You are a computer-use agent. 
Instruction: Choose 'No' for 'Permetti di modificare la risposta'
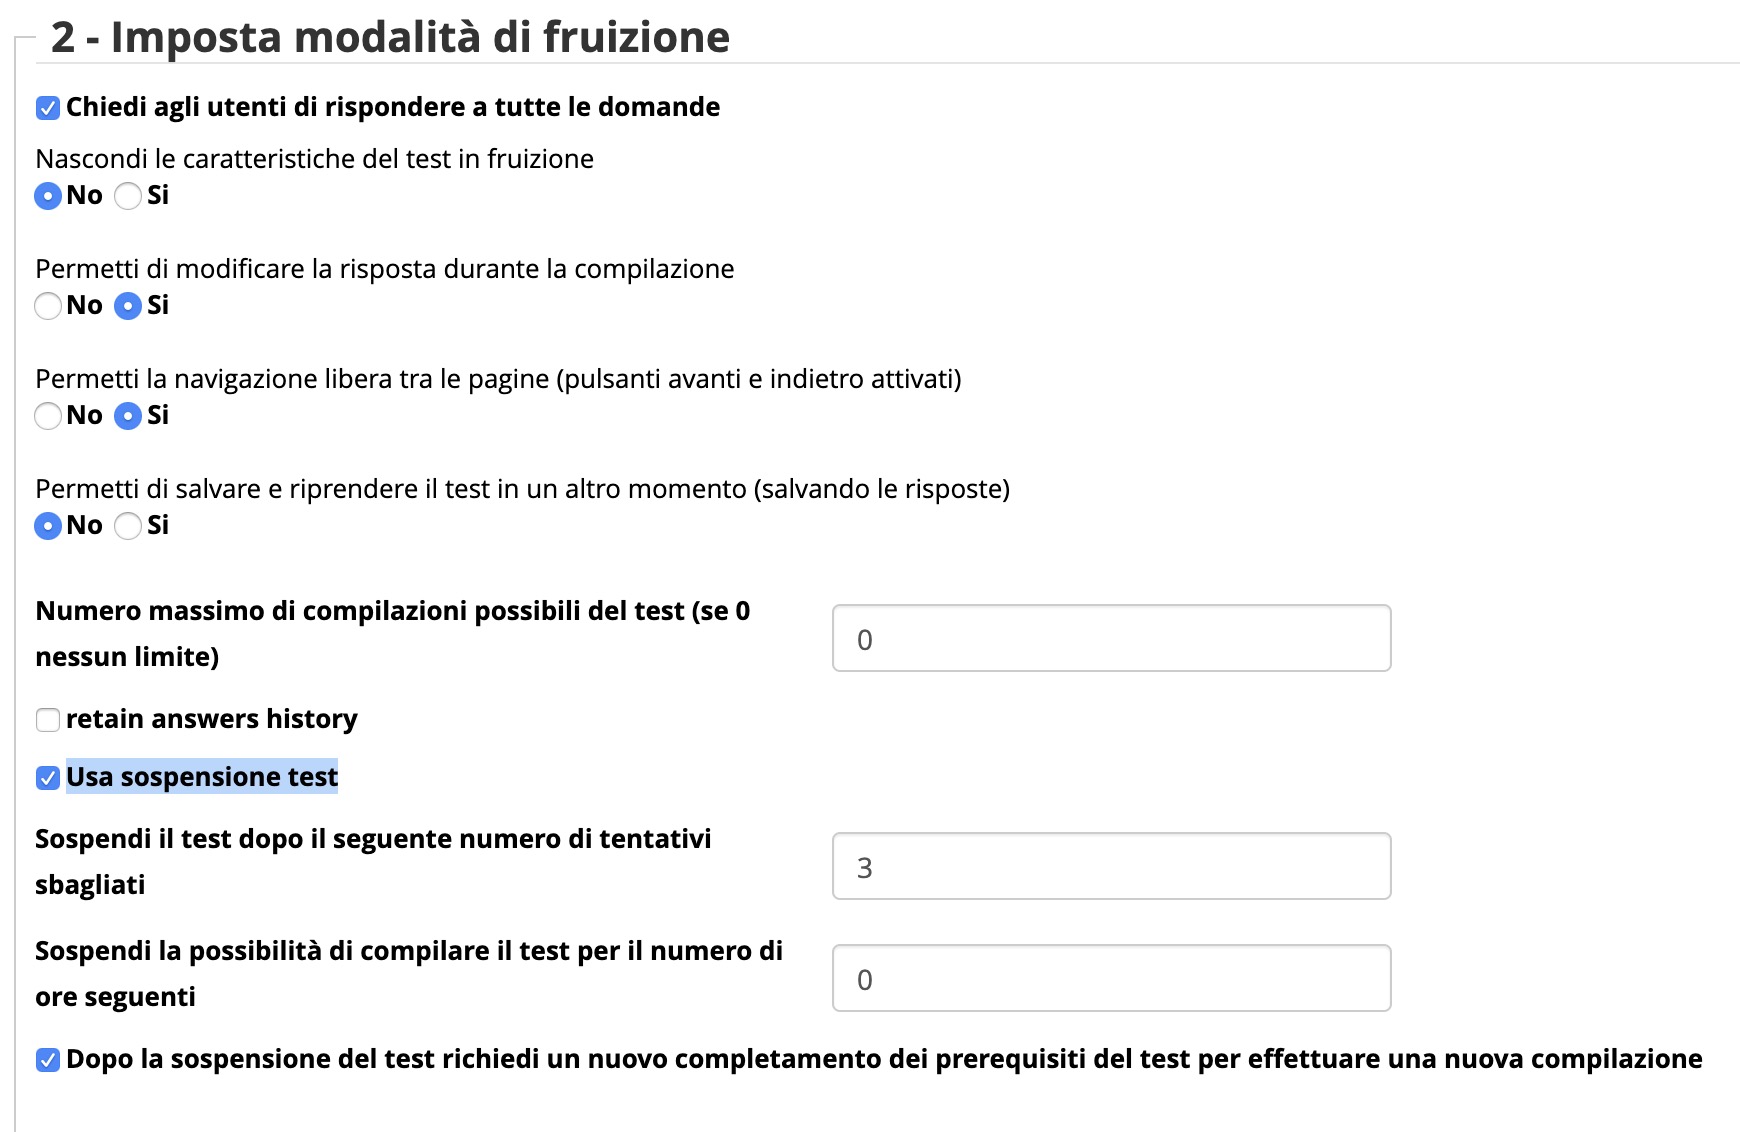coord(47,306)
